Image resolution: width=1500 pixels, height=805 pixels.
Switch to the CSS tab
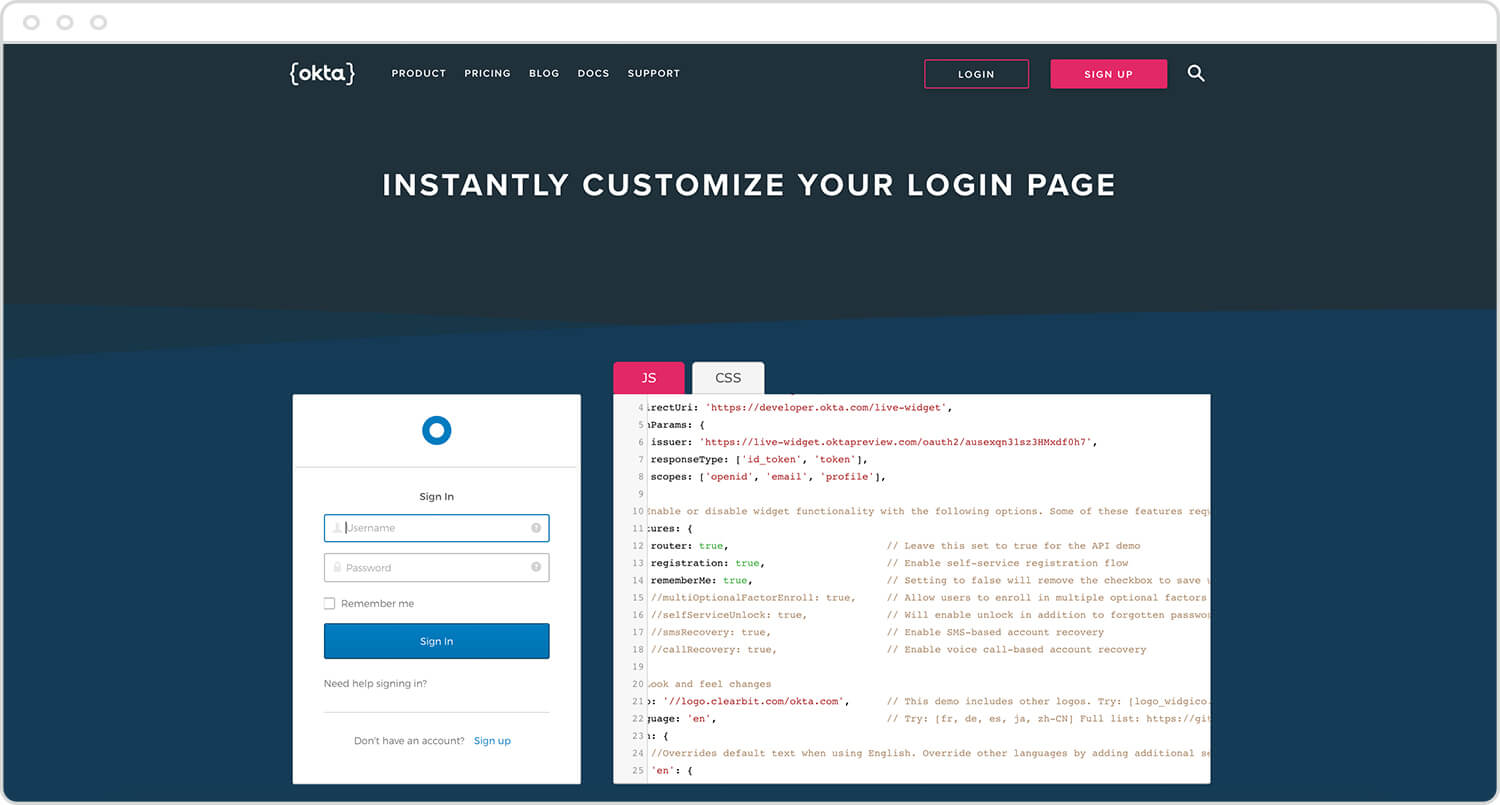click(728, 378)
